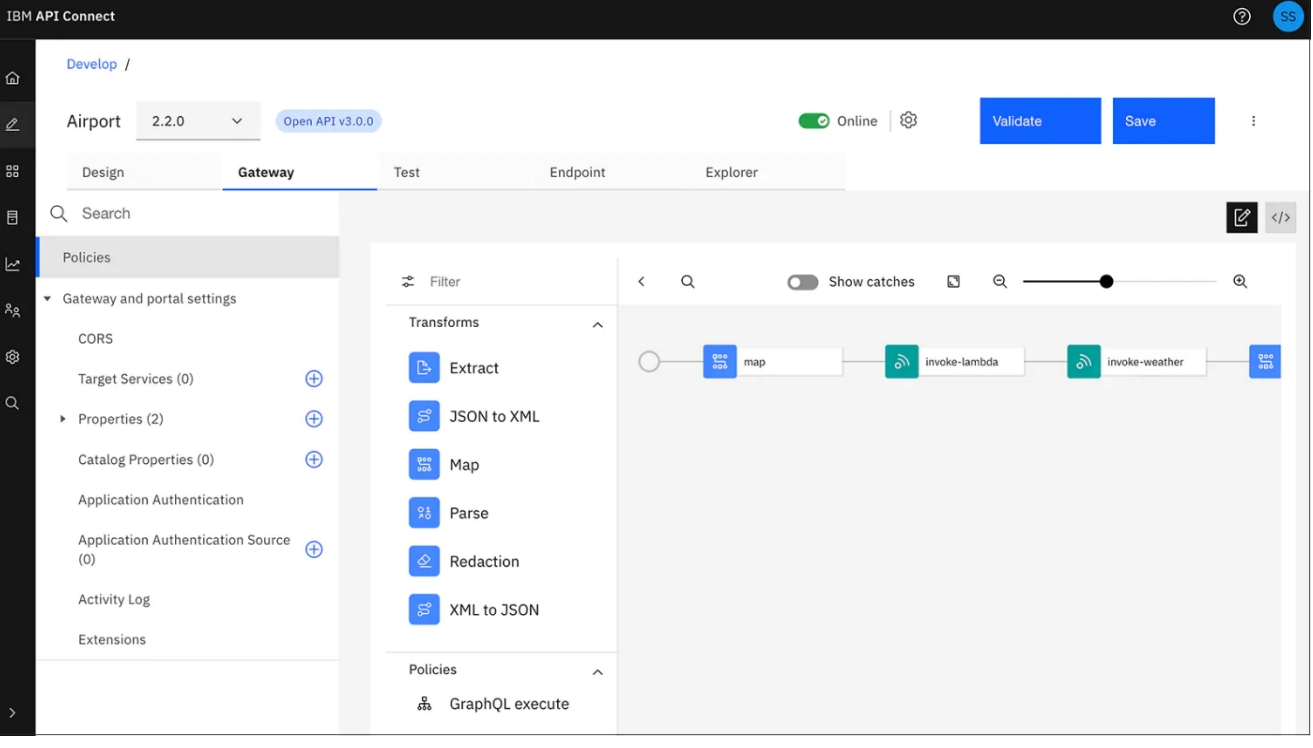Collapse the Policies palette section chevron

(598, 672)
